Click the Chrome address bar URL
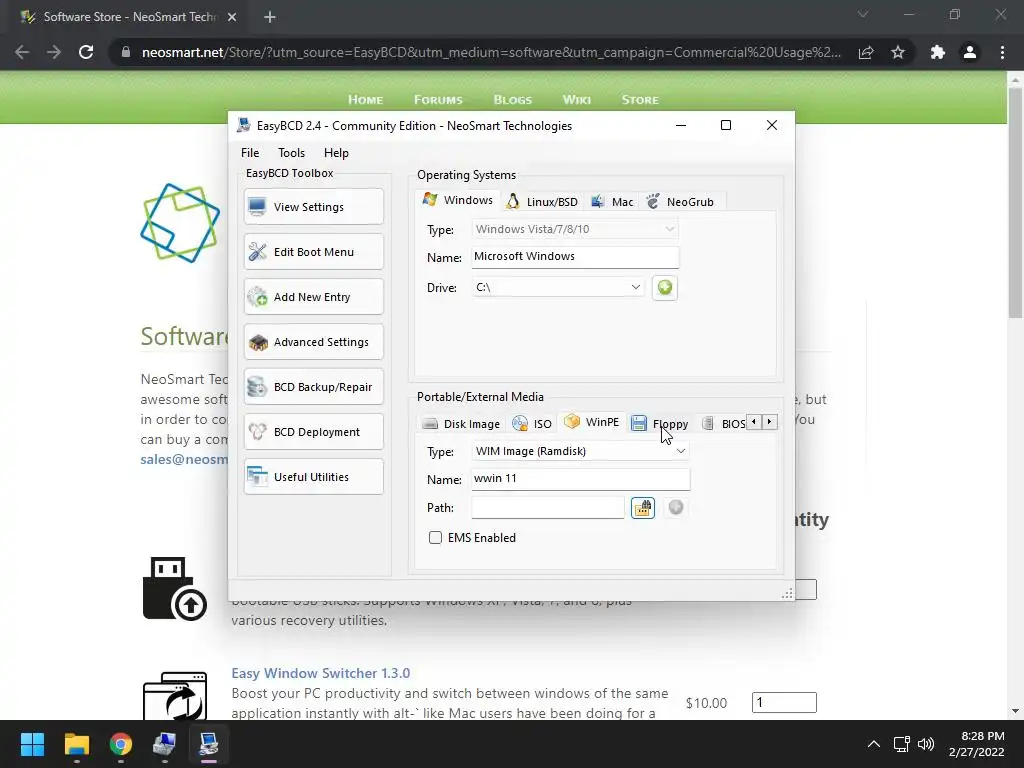This screenshot has height=768, width=1024. [491, 52]
